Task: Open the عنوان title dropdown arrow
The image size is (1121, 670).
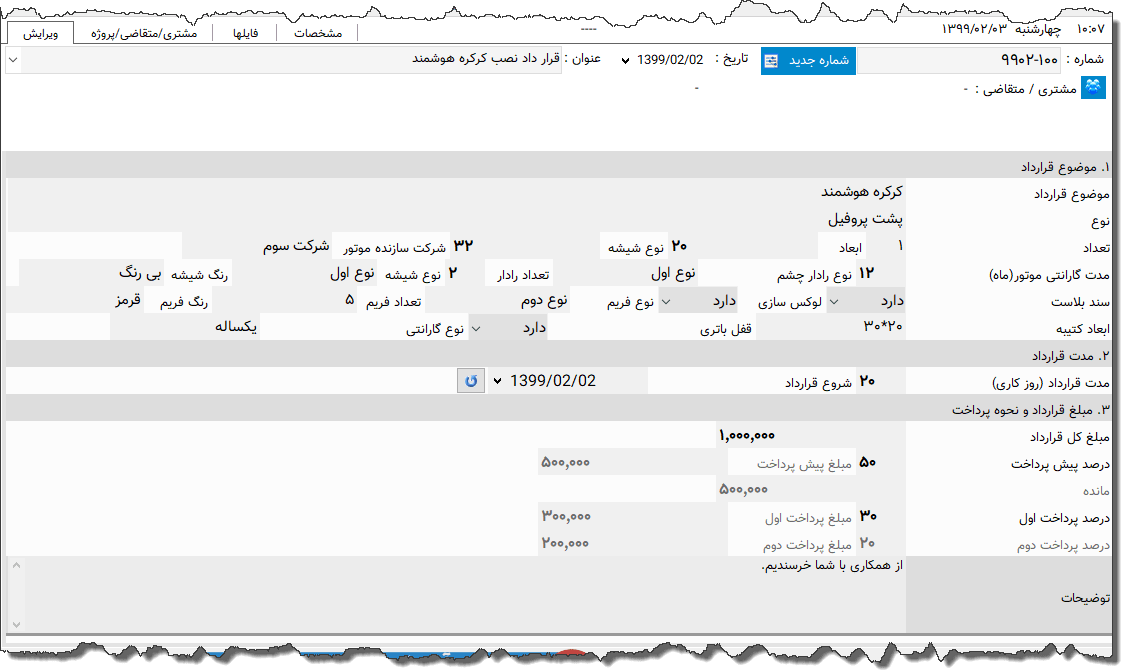Action: (13, 59)
